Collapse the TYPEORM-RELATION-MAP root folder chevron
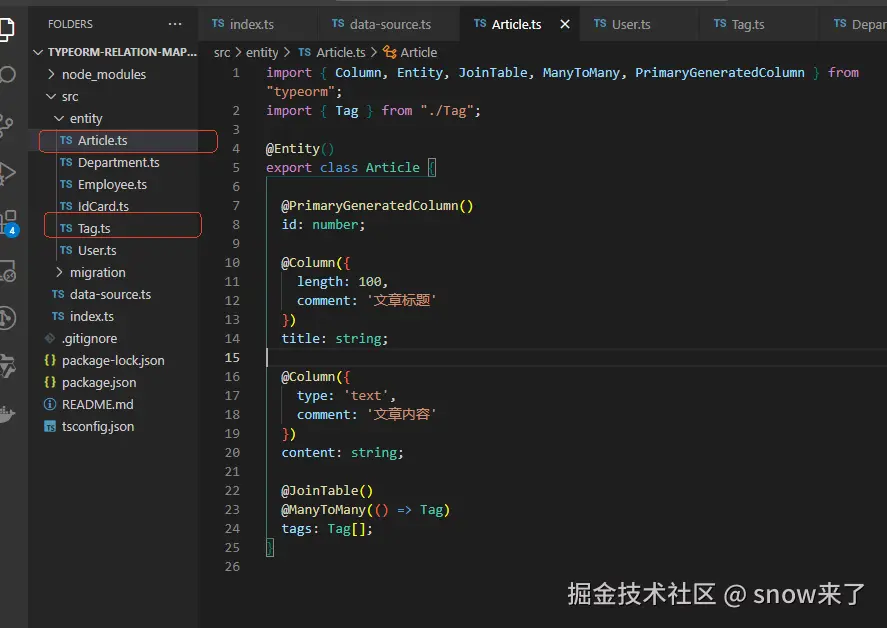 point(38,52)
